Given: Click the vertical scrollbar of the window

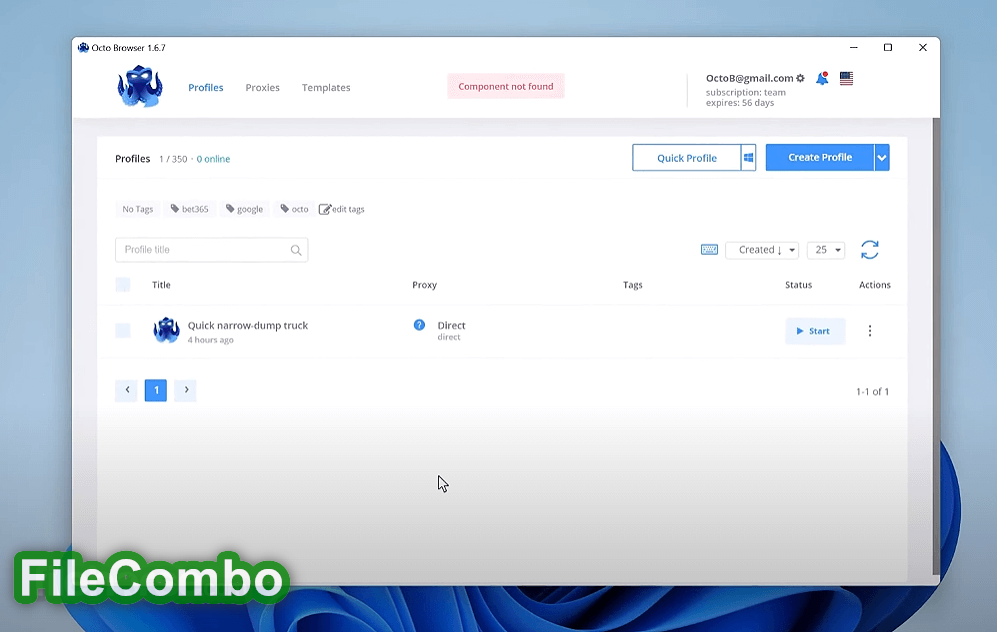Looking at the screenshot, I should click(935, 346).
